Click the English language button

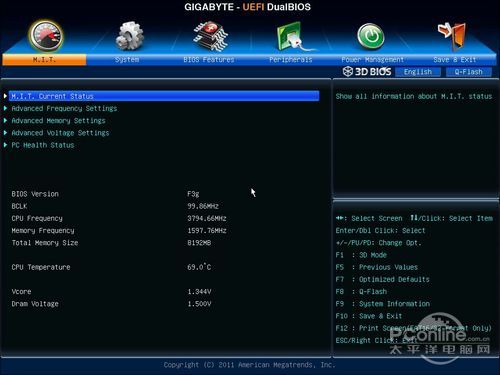pos(418,72)
